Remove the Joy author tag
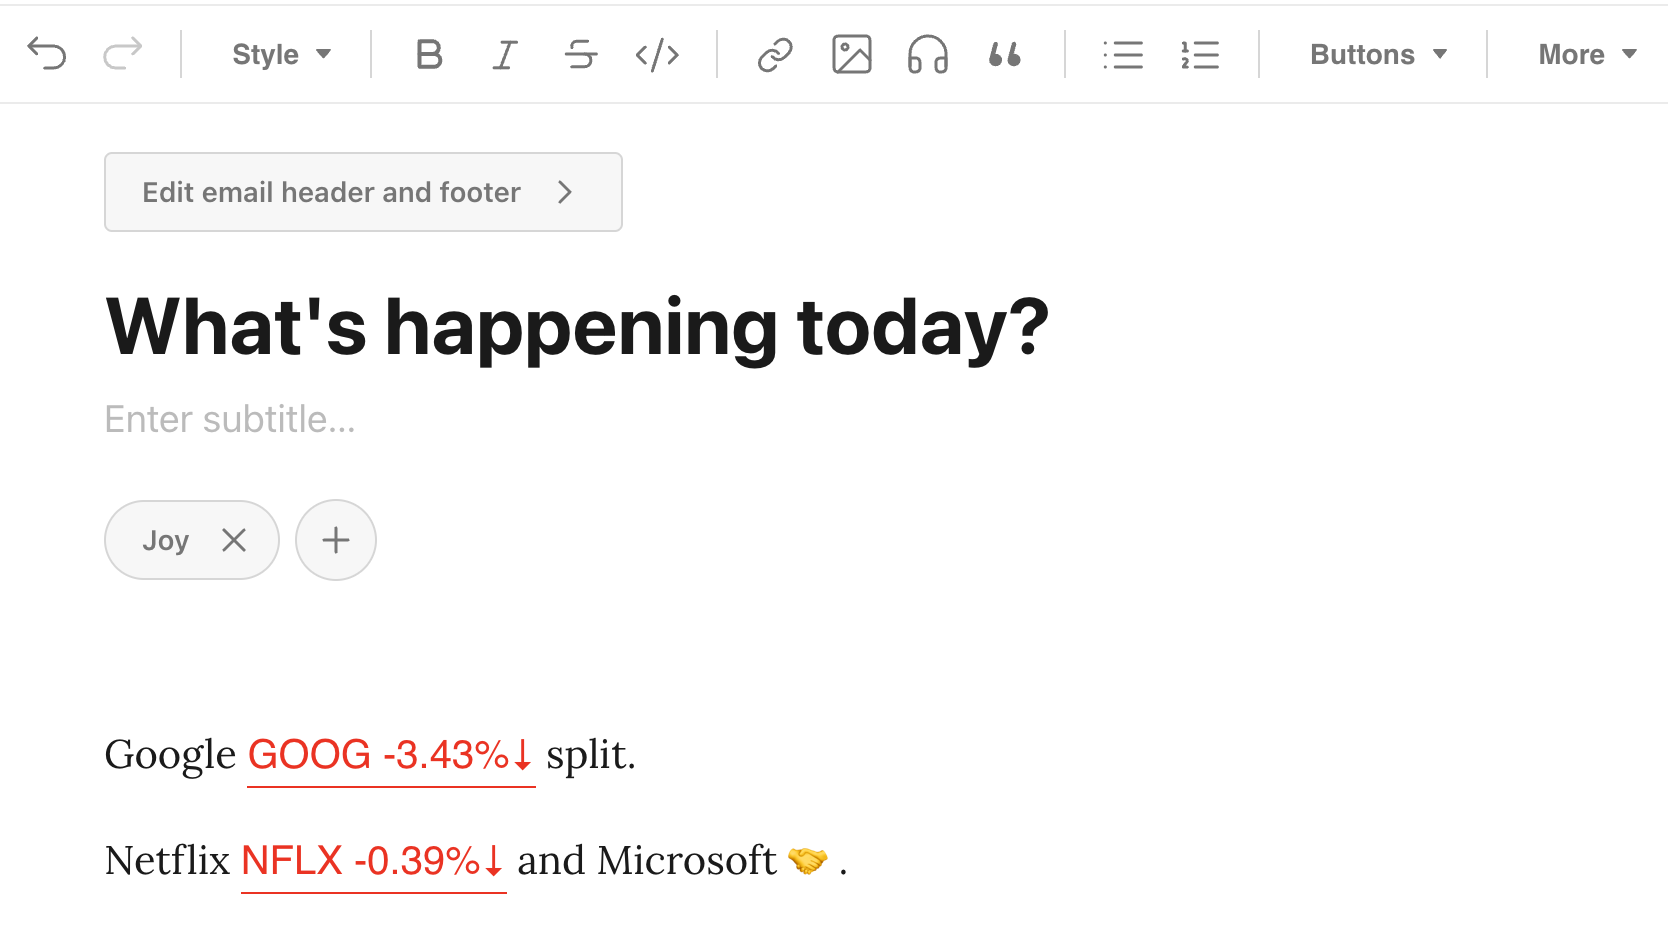 point(234,540)
